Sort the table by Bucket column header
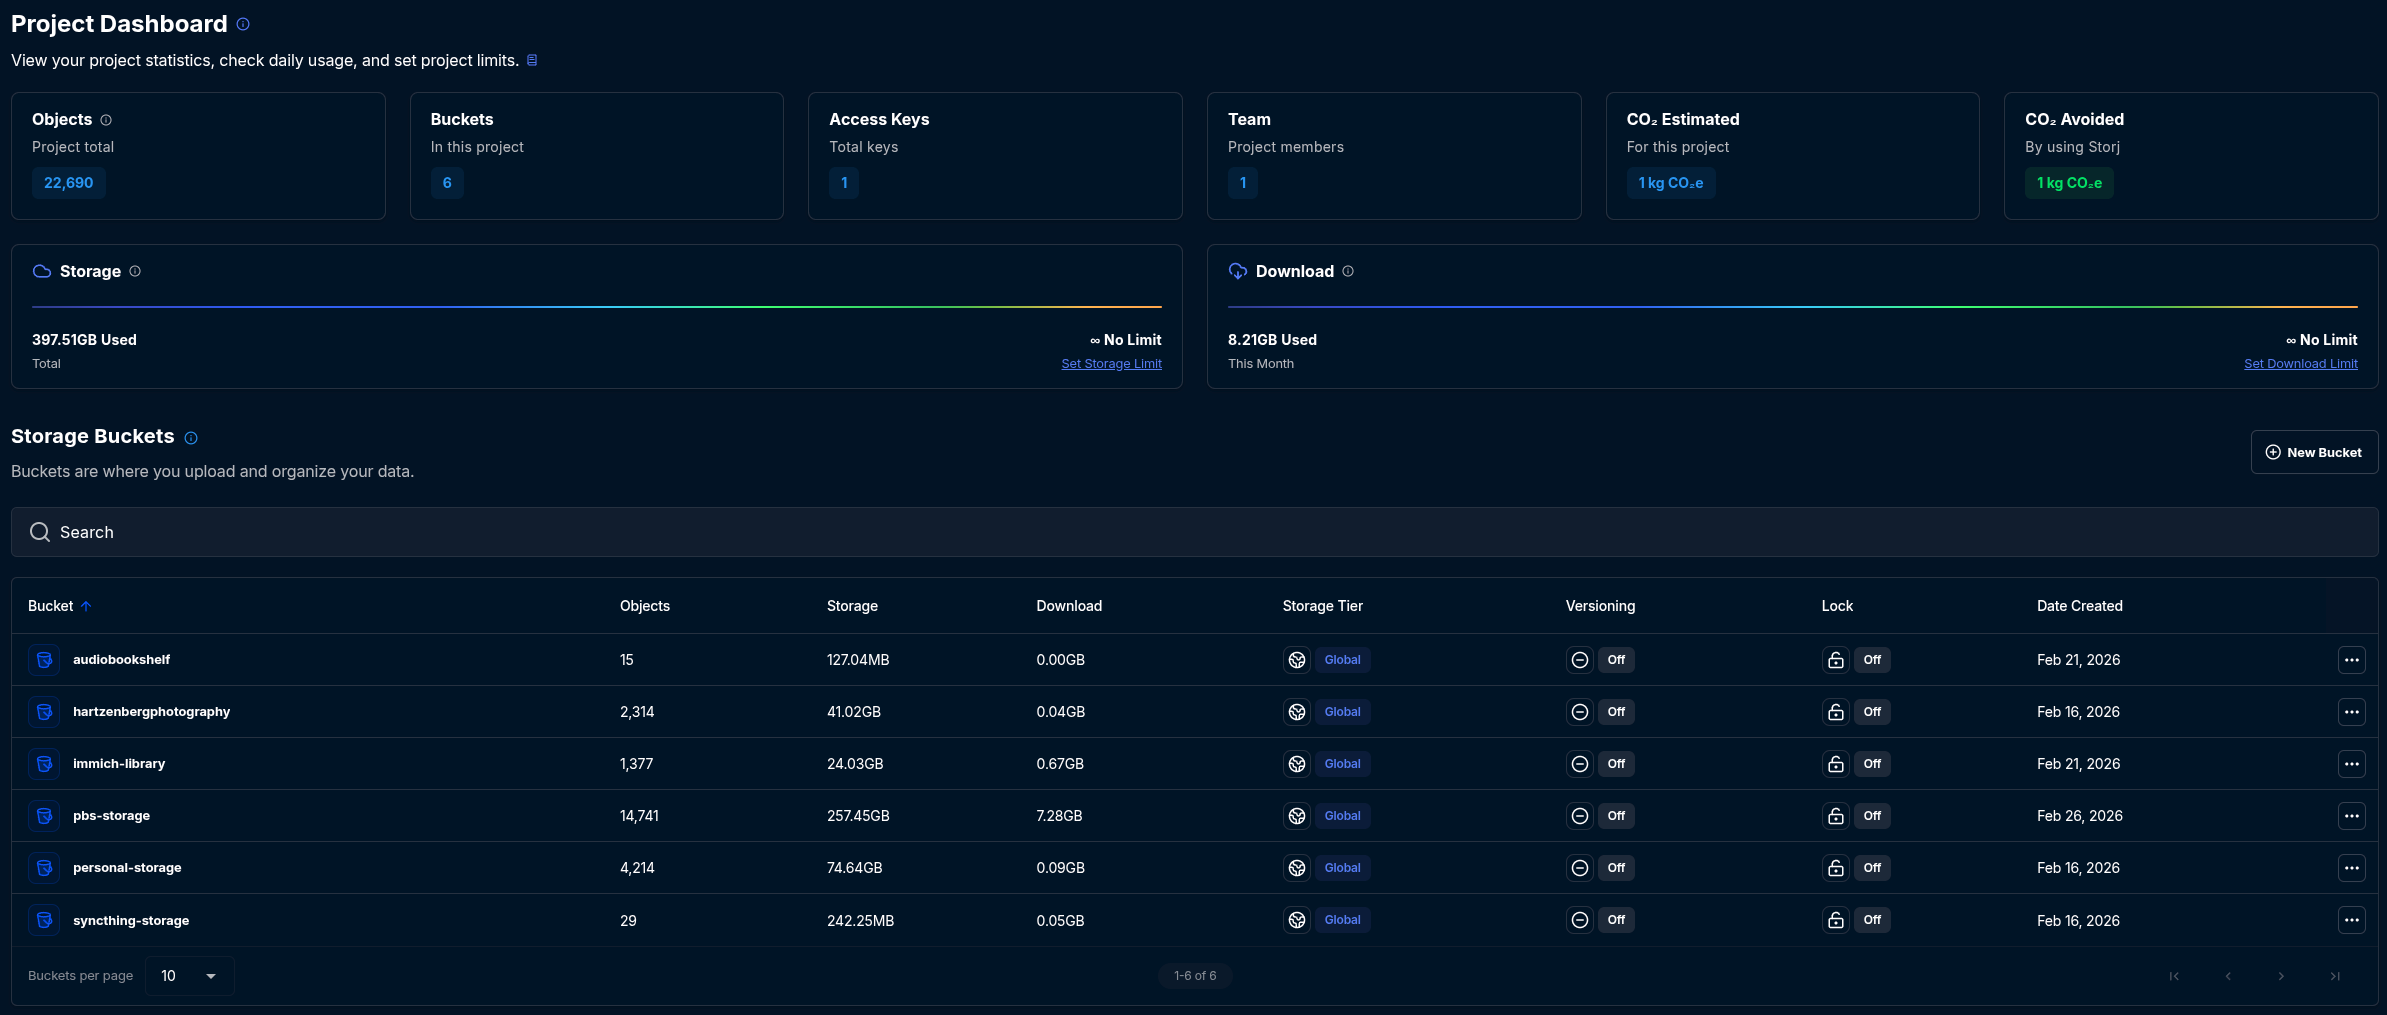The image size is (2387, 1015). [x=51, y=606]
